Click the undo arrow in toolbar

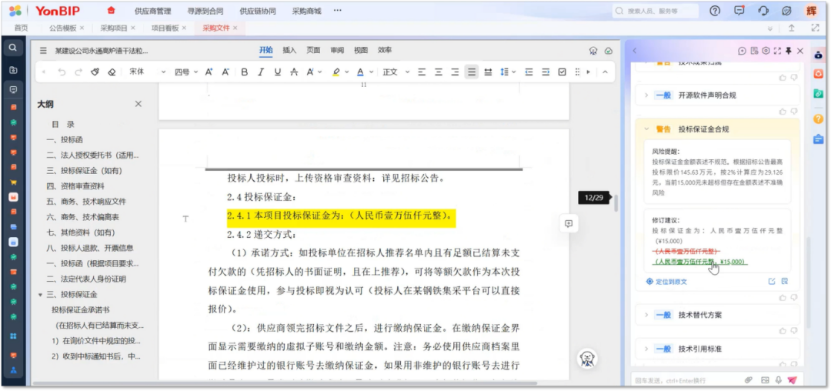pyautogui.click(x=62, y=72)
